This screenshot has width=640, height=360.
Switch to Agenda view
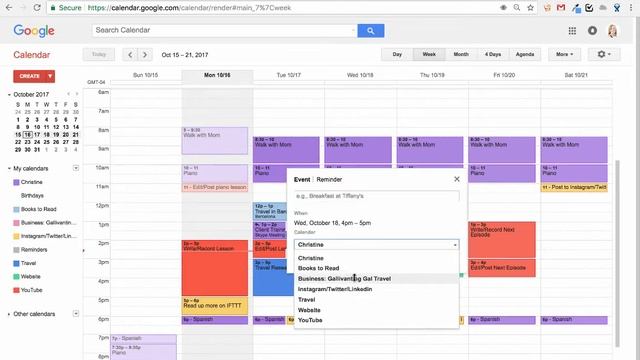click(x=524, y=54)
